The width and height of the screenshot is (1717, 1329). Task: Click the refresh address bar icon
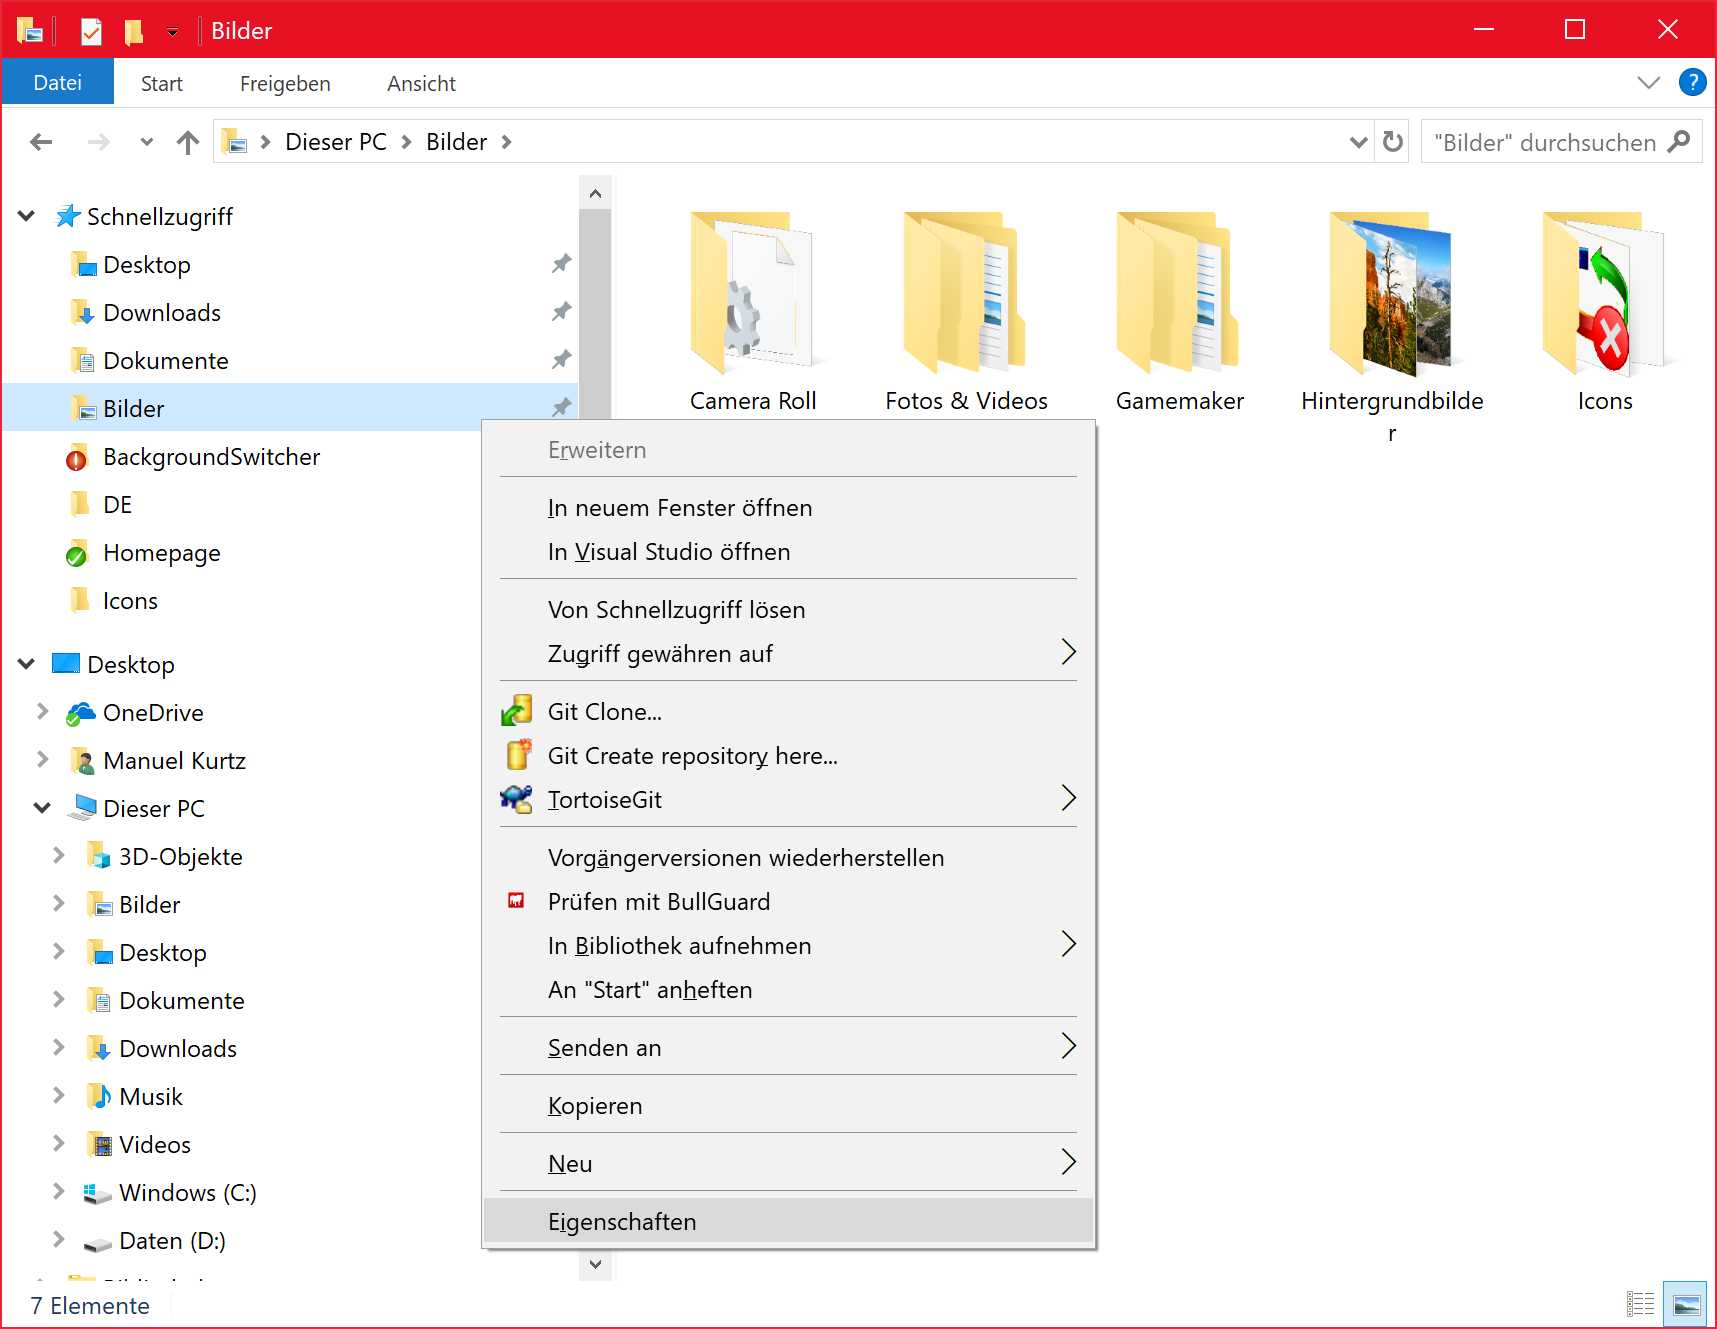pos(1392,142)
